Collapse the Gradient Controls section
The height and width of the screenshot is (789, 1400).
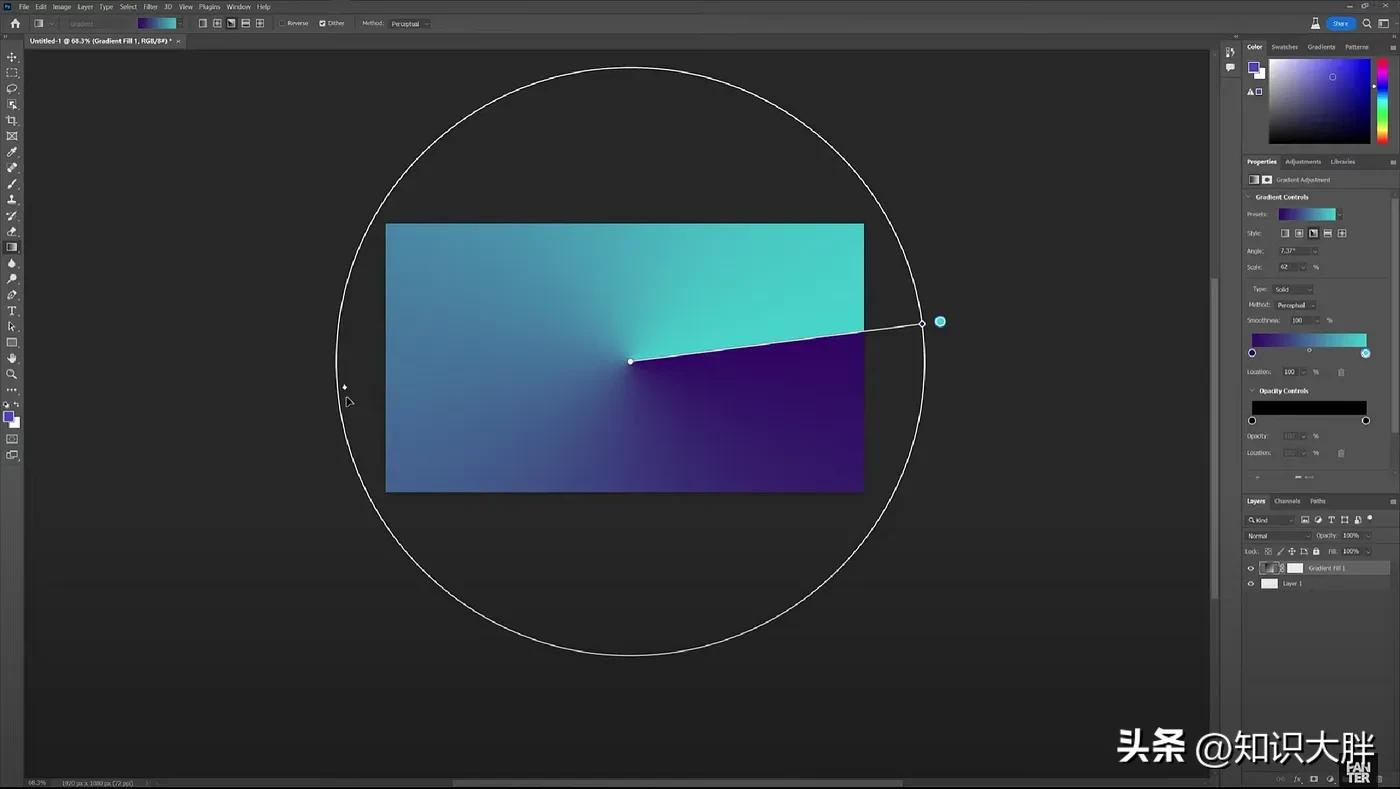point(1249,197)
